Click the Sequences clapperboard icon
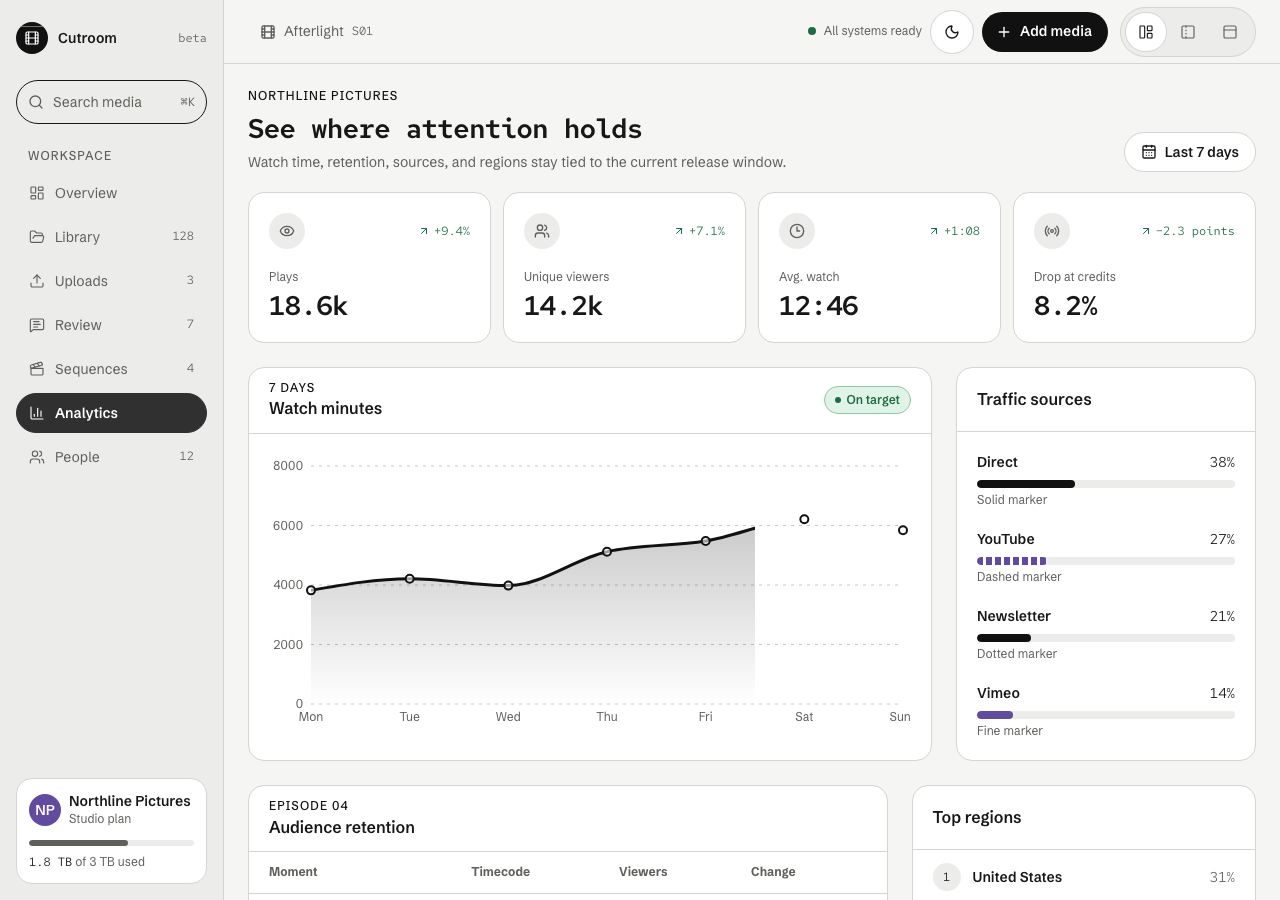The image size is (1280, 900). [x=37, y=369]
